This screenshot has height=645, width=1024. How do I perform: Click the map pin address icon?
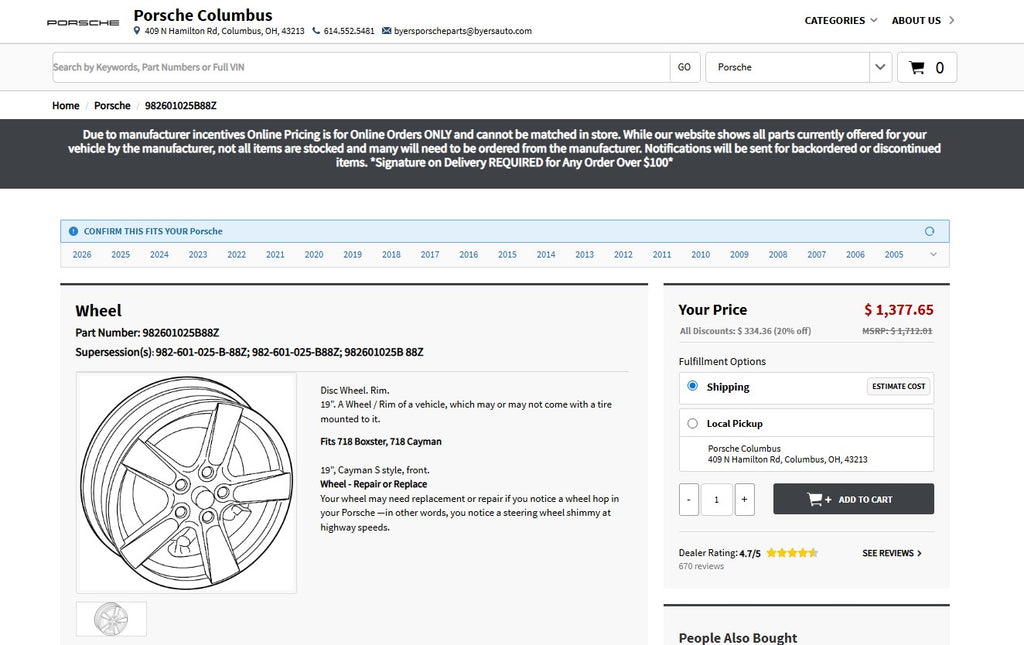click(137, 31)
